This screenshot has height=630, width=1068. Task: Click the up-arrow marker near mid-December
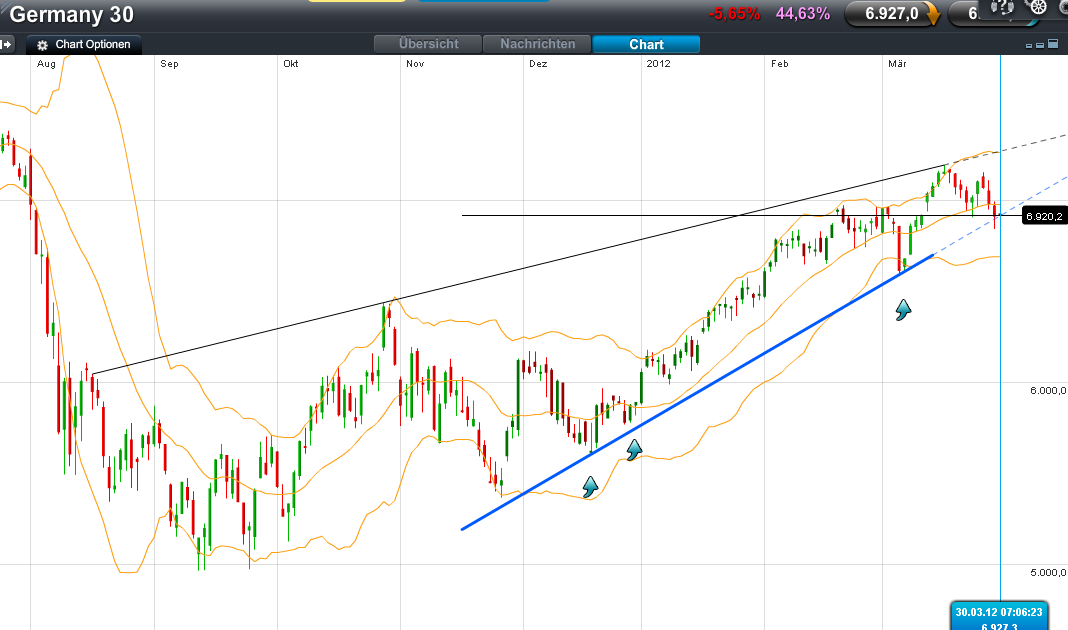click(x=633, y=450)
